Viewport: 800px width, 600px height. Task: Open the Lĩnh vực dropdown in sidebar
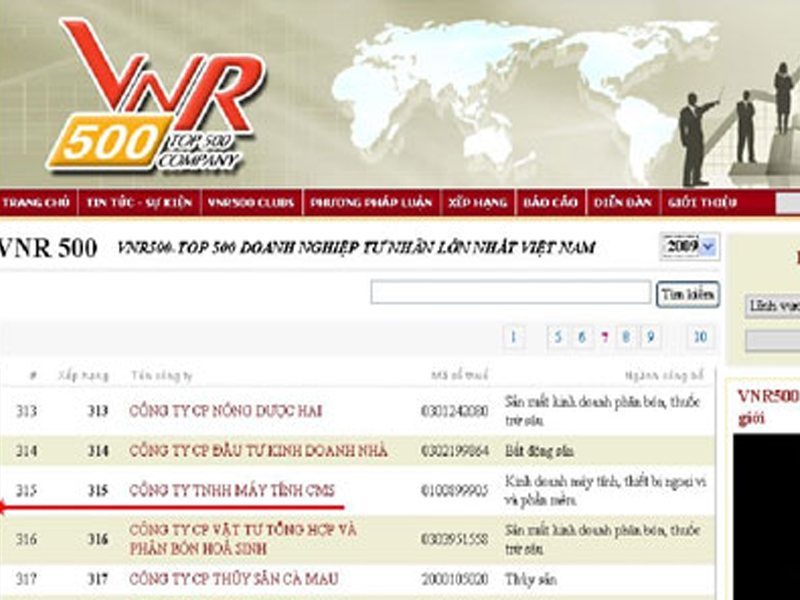click(x=772, y=306)
